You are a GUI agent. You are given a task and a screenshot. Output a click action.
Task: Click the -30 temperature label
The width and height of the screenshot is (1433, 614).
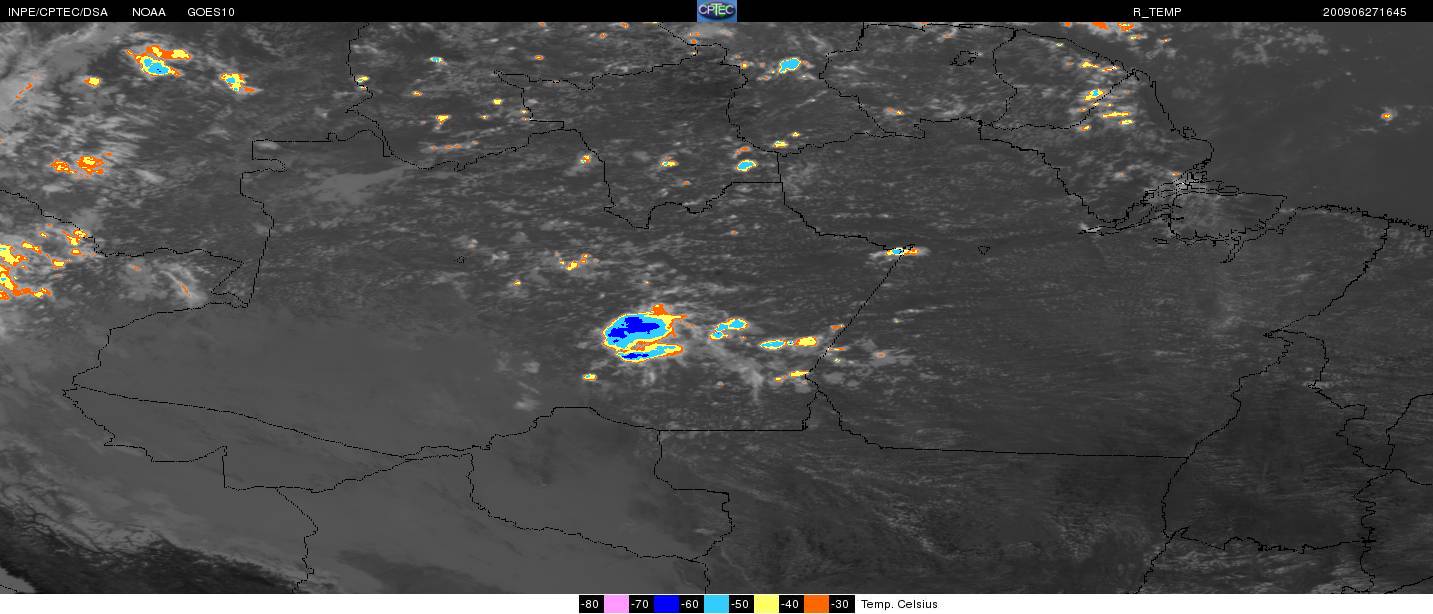(x=841, y=604)
